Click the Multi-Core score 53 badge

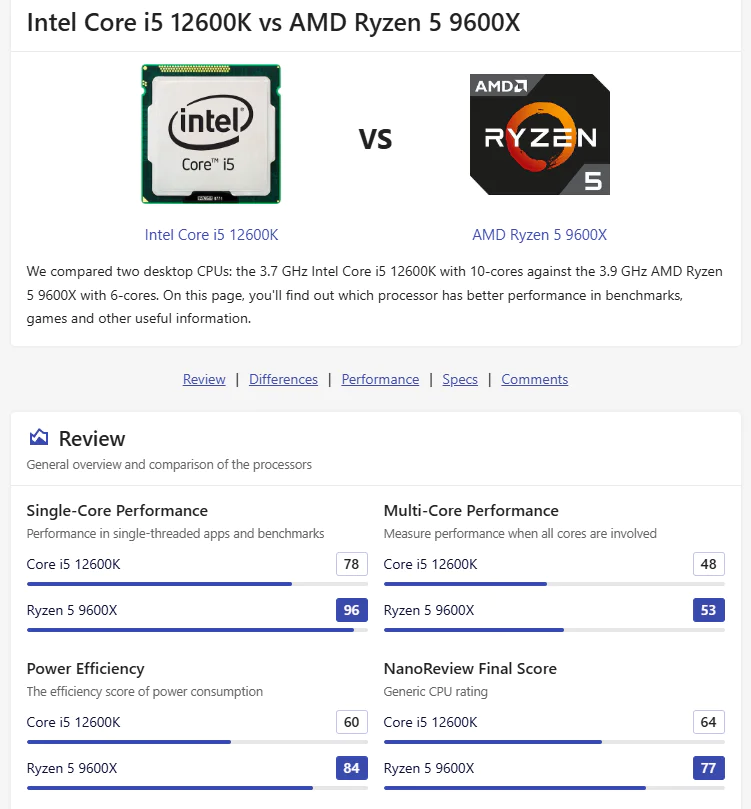708,610
